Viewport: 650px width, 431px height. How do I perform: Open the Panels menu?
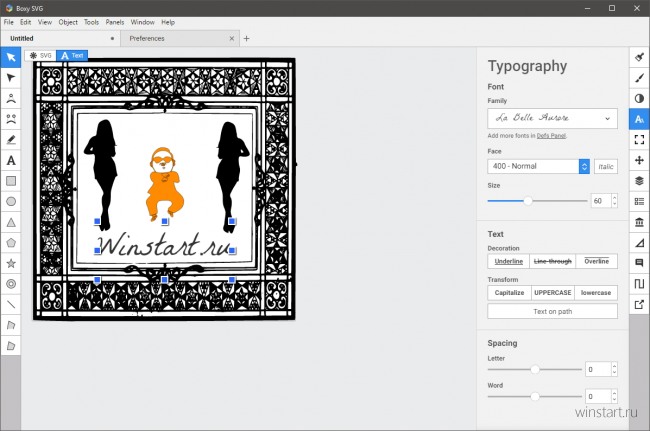(x=115, y=22)
